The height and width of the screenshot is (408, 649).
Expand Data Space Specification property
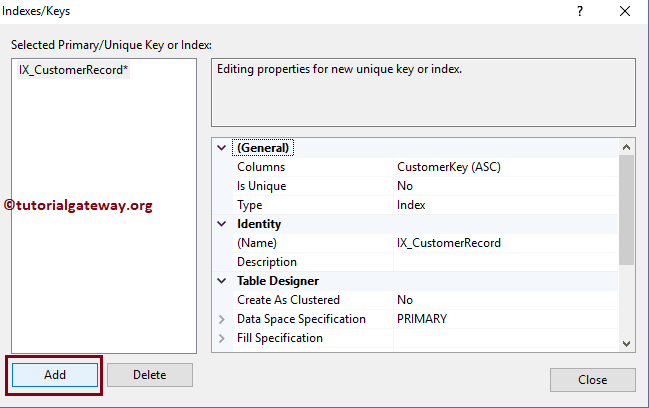click(x=222, y=319)
